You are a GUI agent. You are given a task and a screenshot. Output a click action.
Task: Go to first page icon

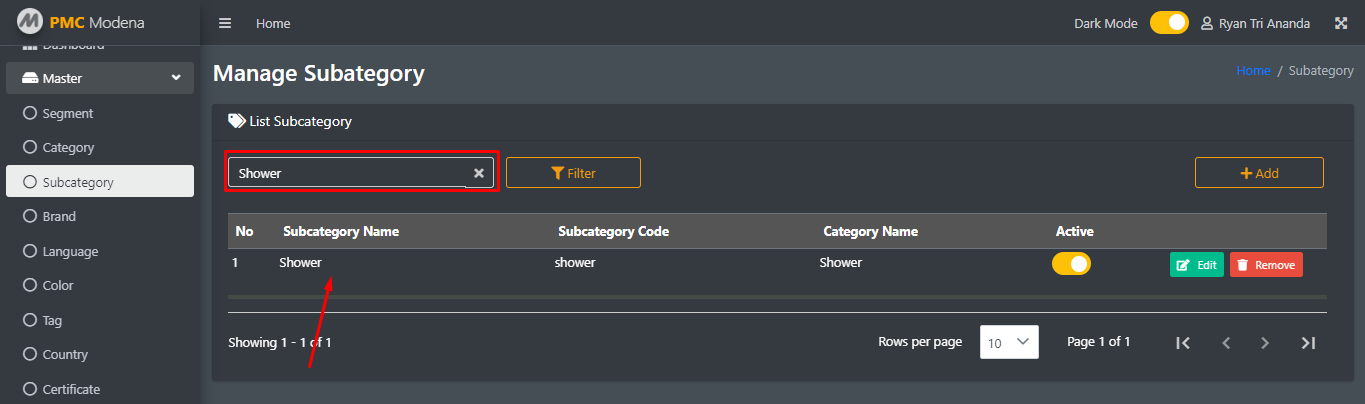1183,343
